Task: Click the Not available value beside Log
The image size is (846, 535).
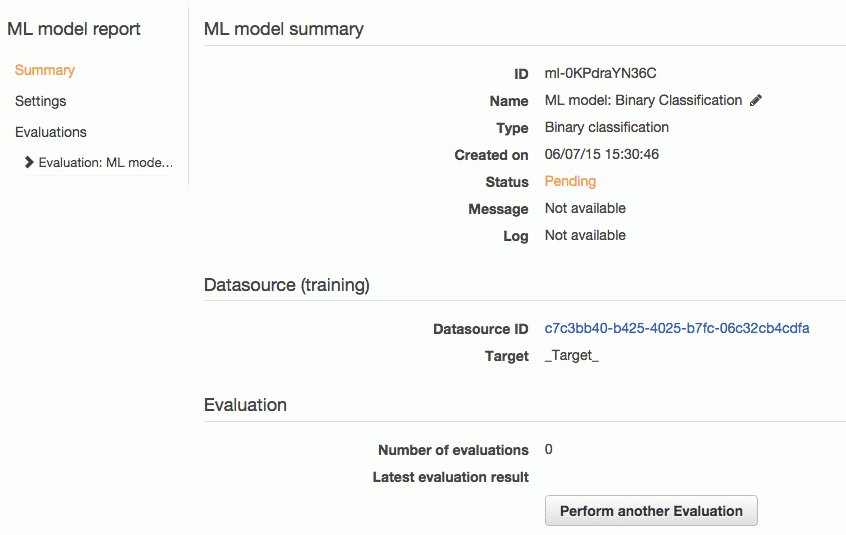Action: 585,235
